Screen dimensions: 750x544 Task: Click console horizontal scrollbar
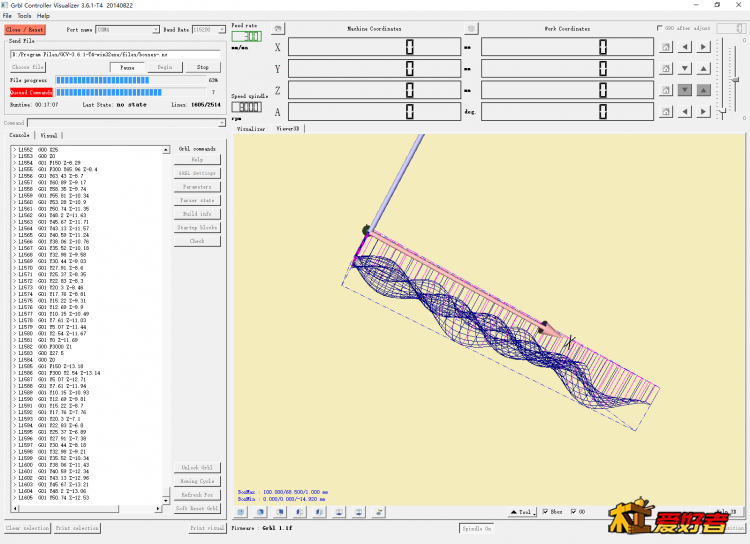tap(88, 509)
